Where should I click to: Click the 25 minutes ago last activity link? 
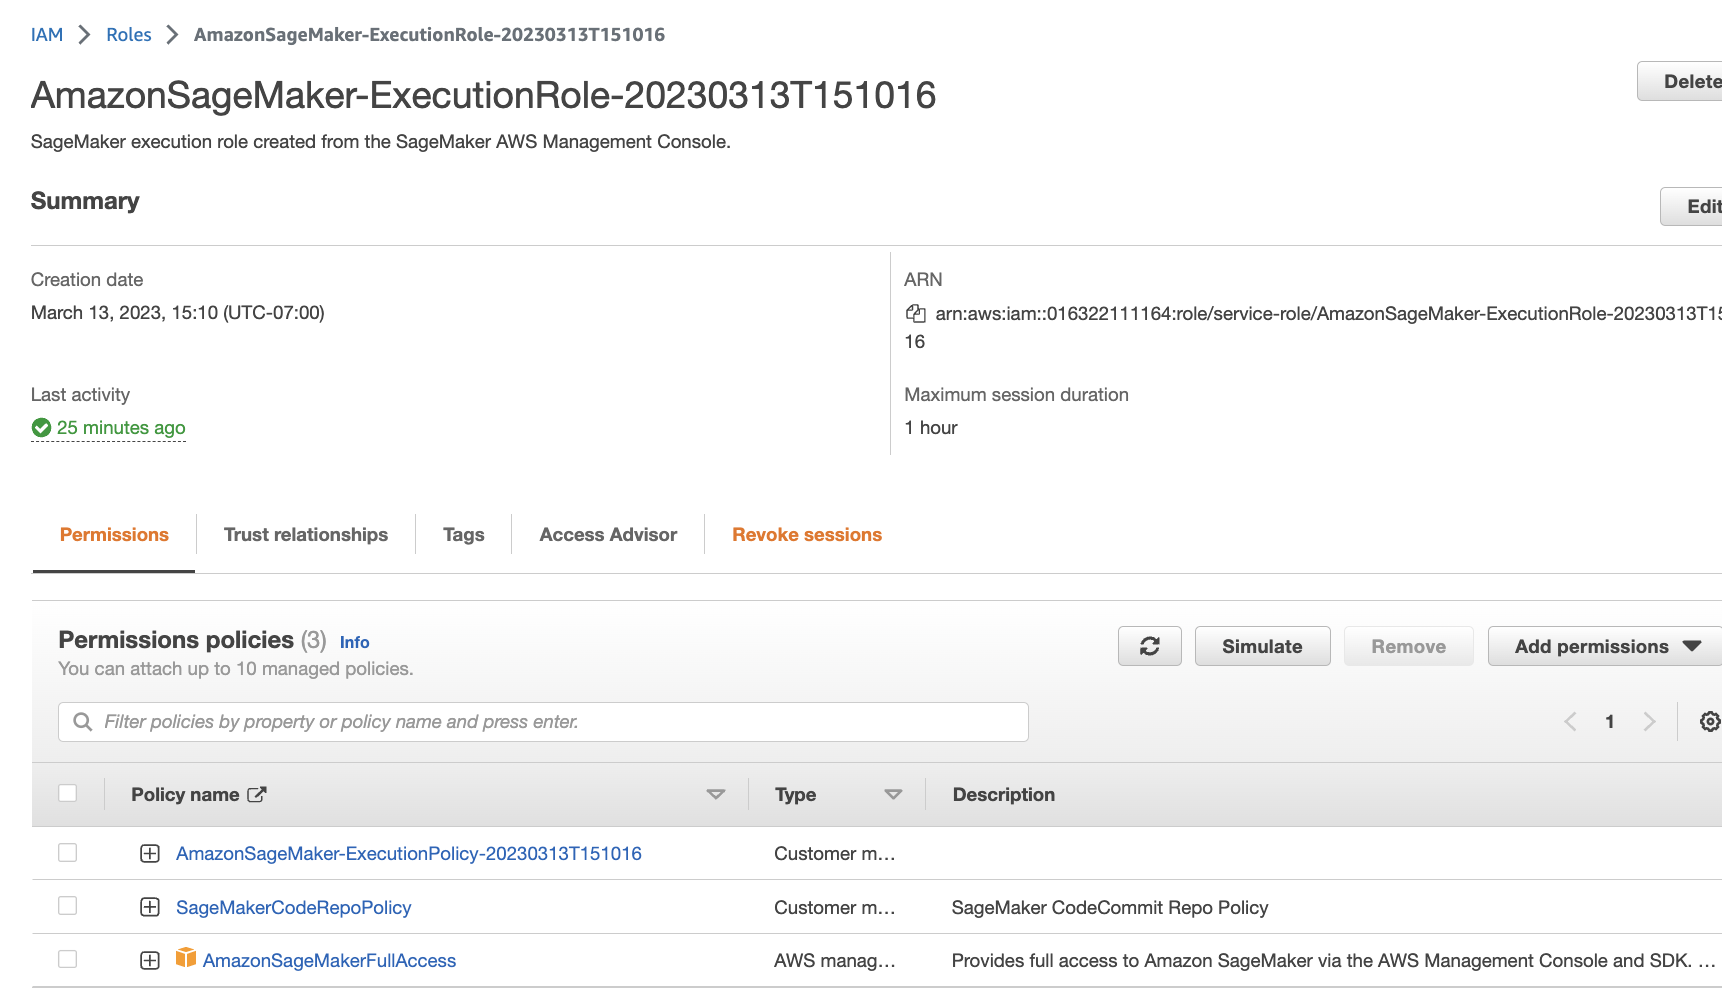121,428
